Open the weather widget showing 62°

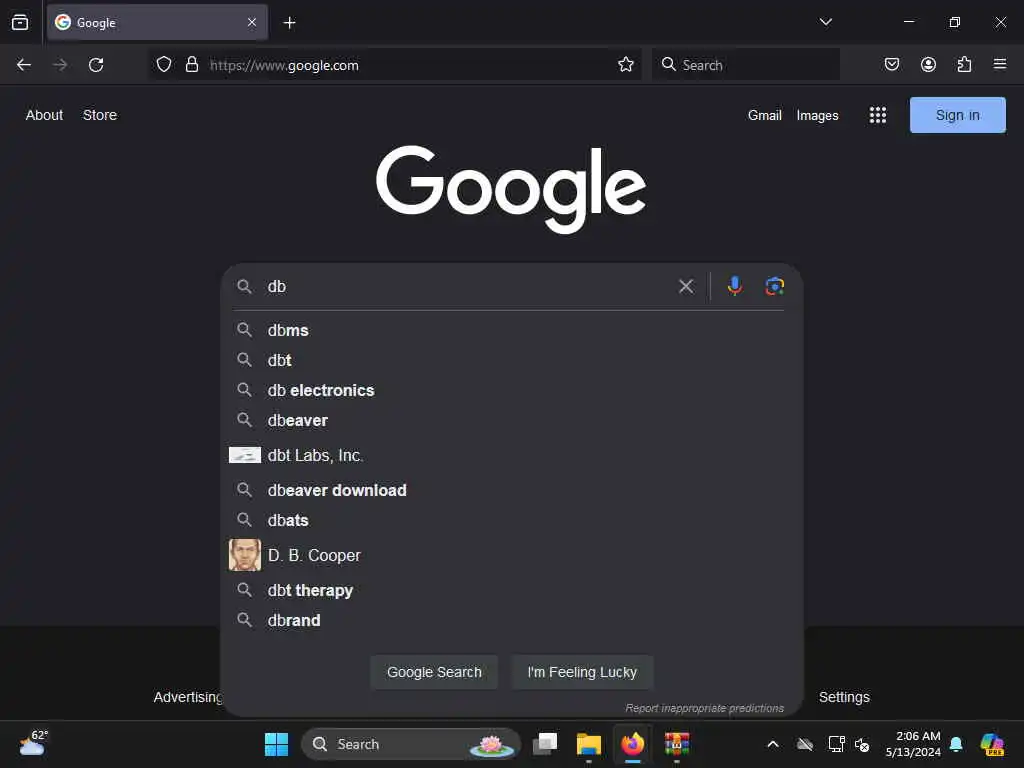[33, 744]
